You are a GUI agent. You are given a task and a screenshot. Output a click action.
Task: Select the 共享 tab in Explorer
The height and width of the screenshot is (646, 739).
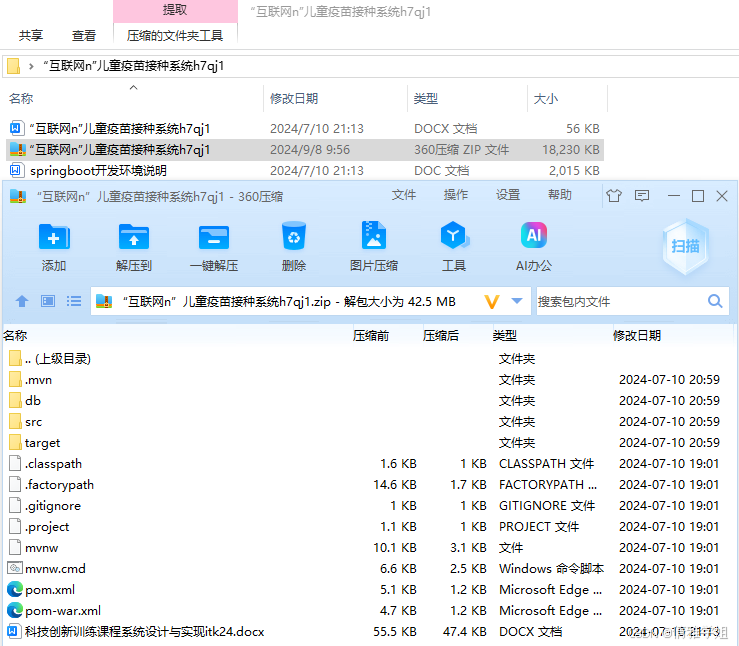point(31,36)
